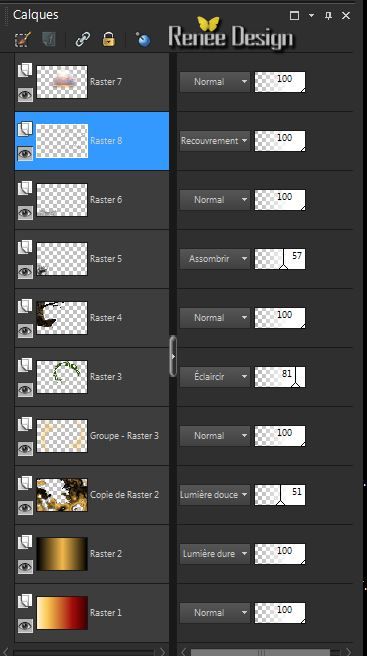The height and width of the screenshot is (656, 367).
Task: Toggle the lock transparency padlock icon
Action: point(109,39)
